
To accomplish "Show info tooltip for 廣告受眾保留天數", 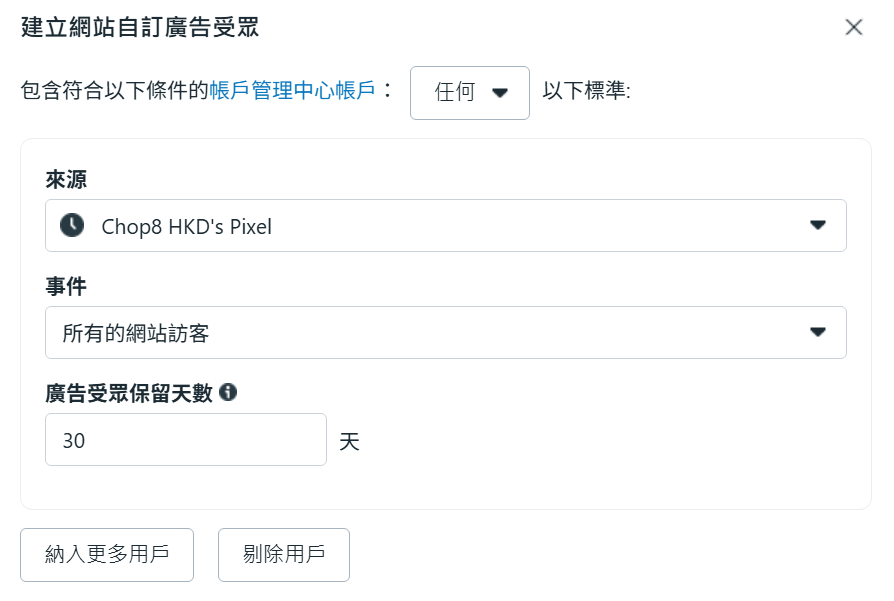I will point(228,393).
